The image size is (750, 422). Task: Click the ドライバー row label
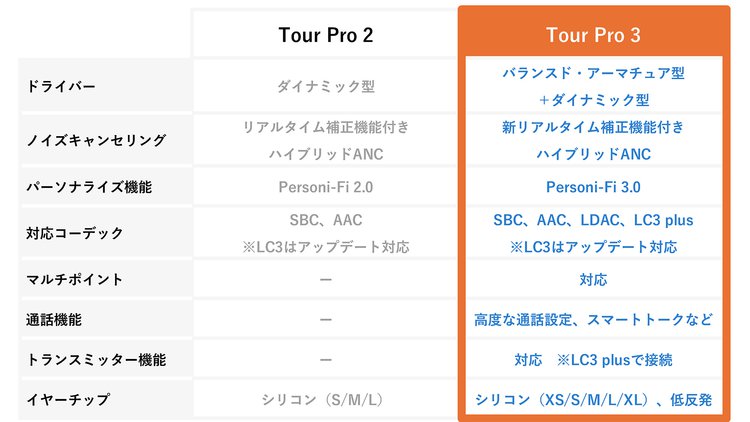[60, 87]
